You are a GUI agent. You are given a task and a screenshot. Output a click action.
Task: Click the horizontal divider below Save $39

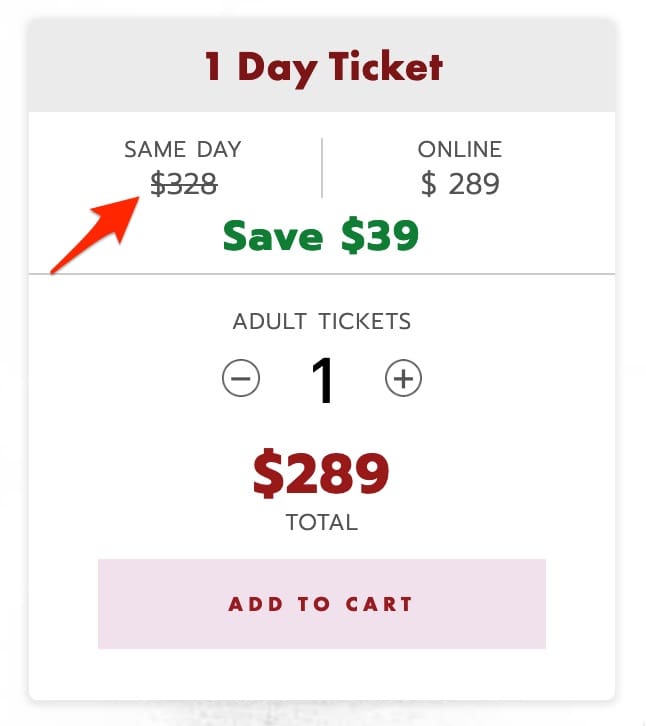tap(322, 274)
